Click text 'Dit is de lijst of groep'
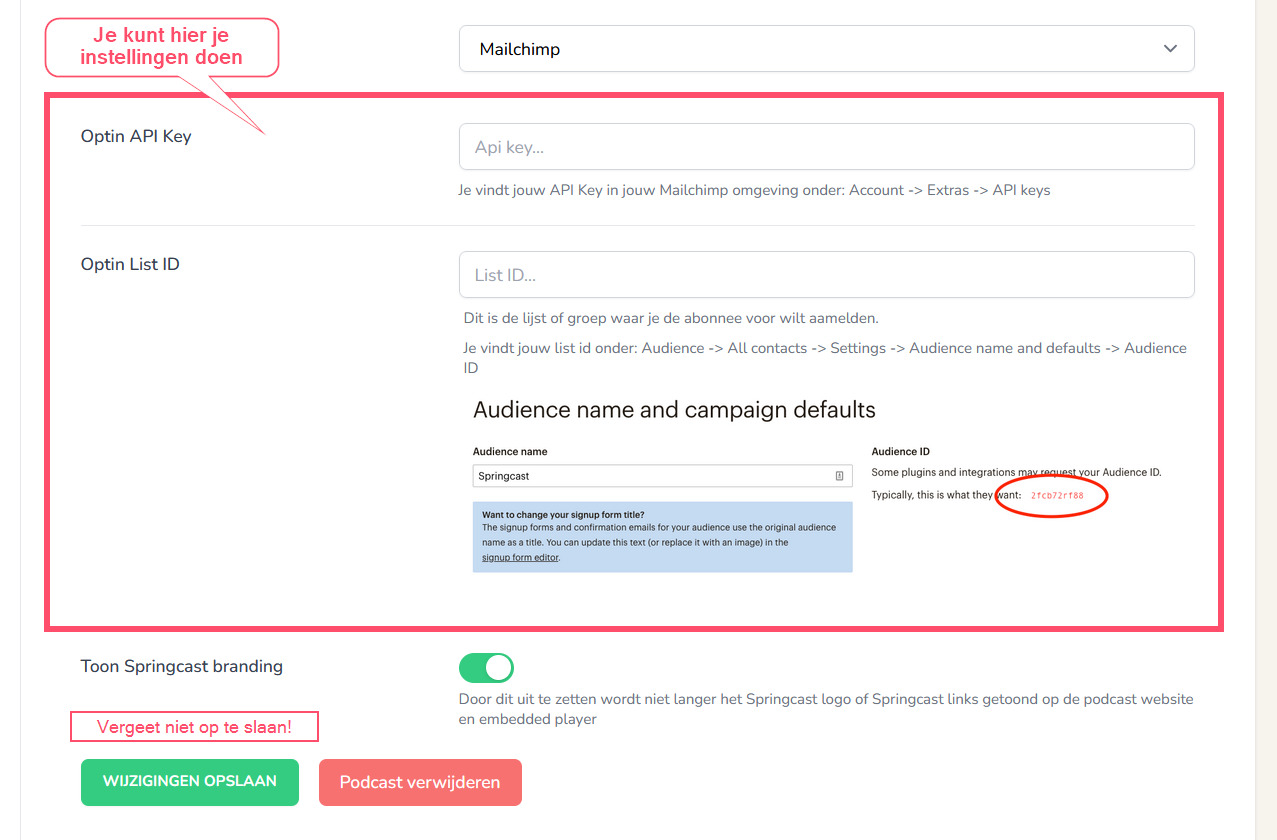Image resolution: width=1277 pixels, height=840 pixels. pos(671,319)
